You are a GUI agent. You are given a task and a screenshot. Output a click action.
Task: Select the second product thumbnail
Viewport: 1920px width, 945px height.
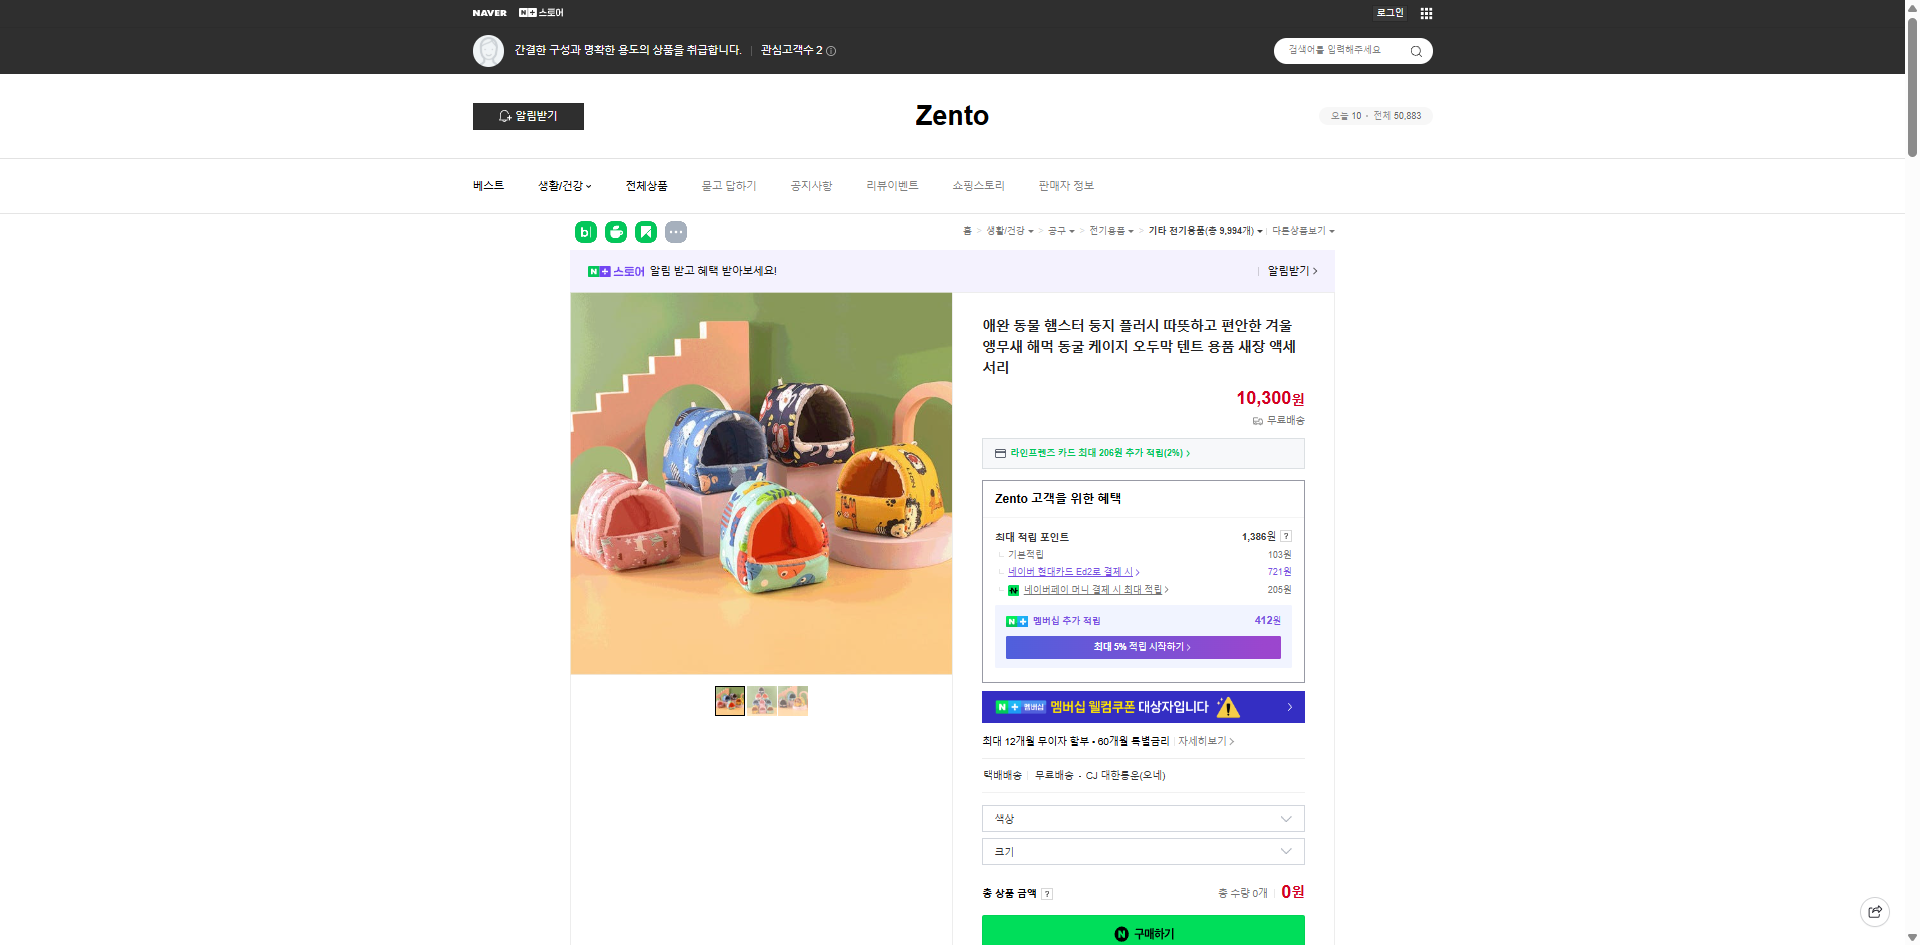761,700
